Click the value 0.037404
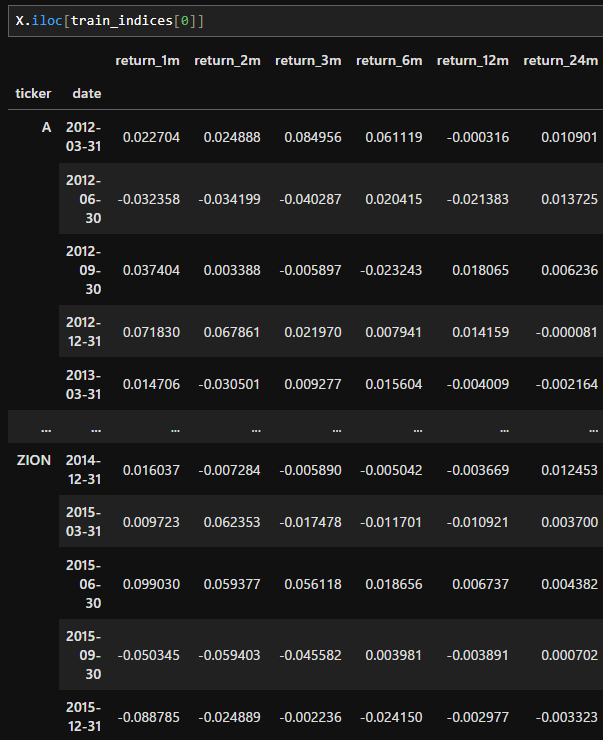Image resolution: width=603 pixels, height=740 pixels. point(151,270)
